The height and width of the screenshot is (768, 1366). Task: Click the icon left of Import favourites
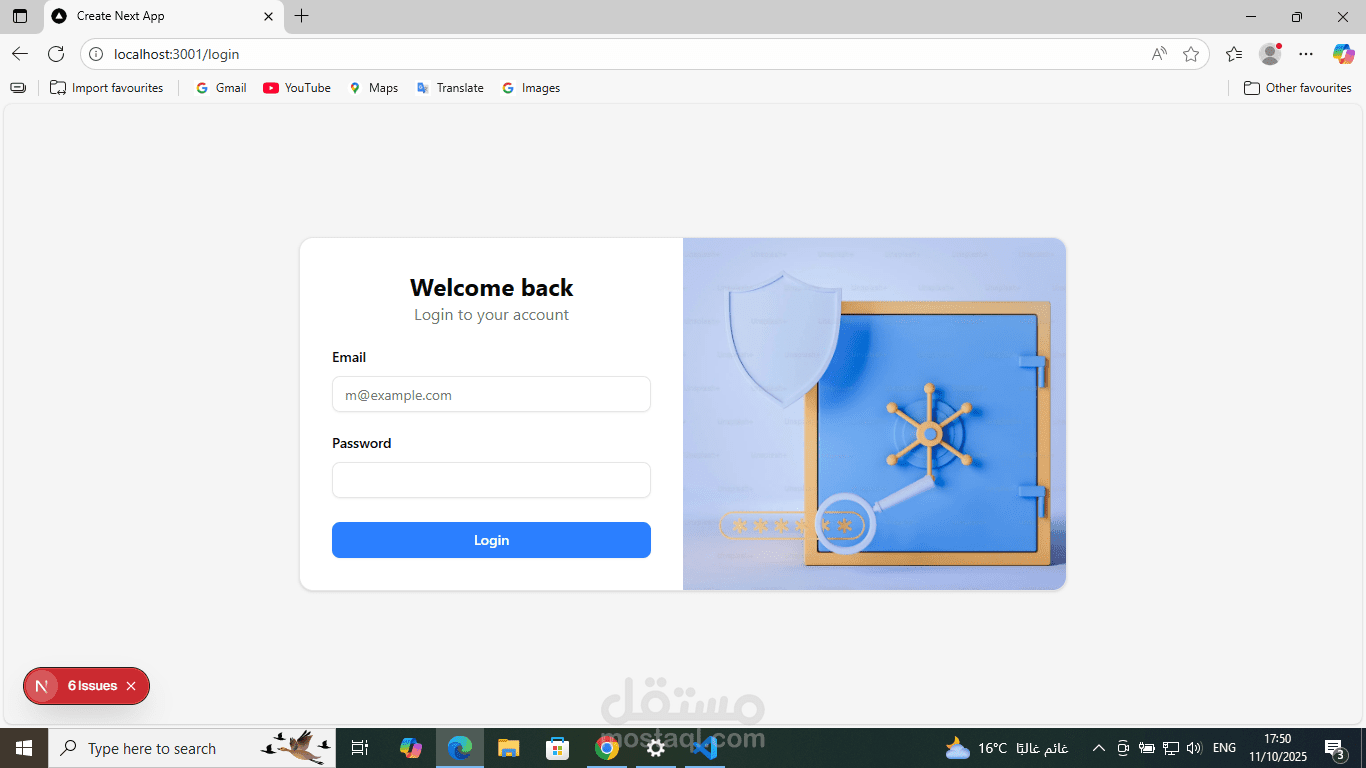pos(18,88)
